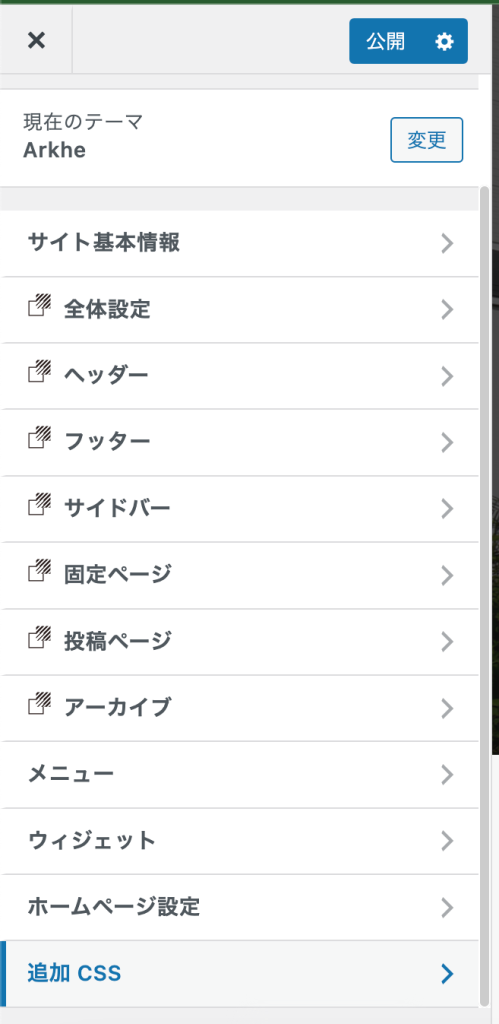Click the panel icon next to アーカイブ
Viewport: 499px width, 1024px height.
point(40,703)
